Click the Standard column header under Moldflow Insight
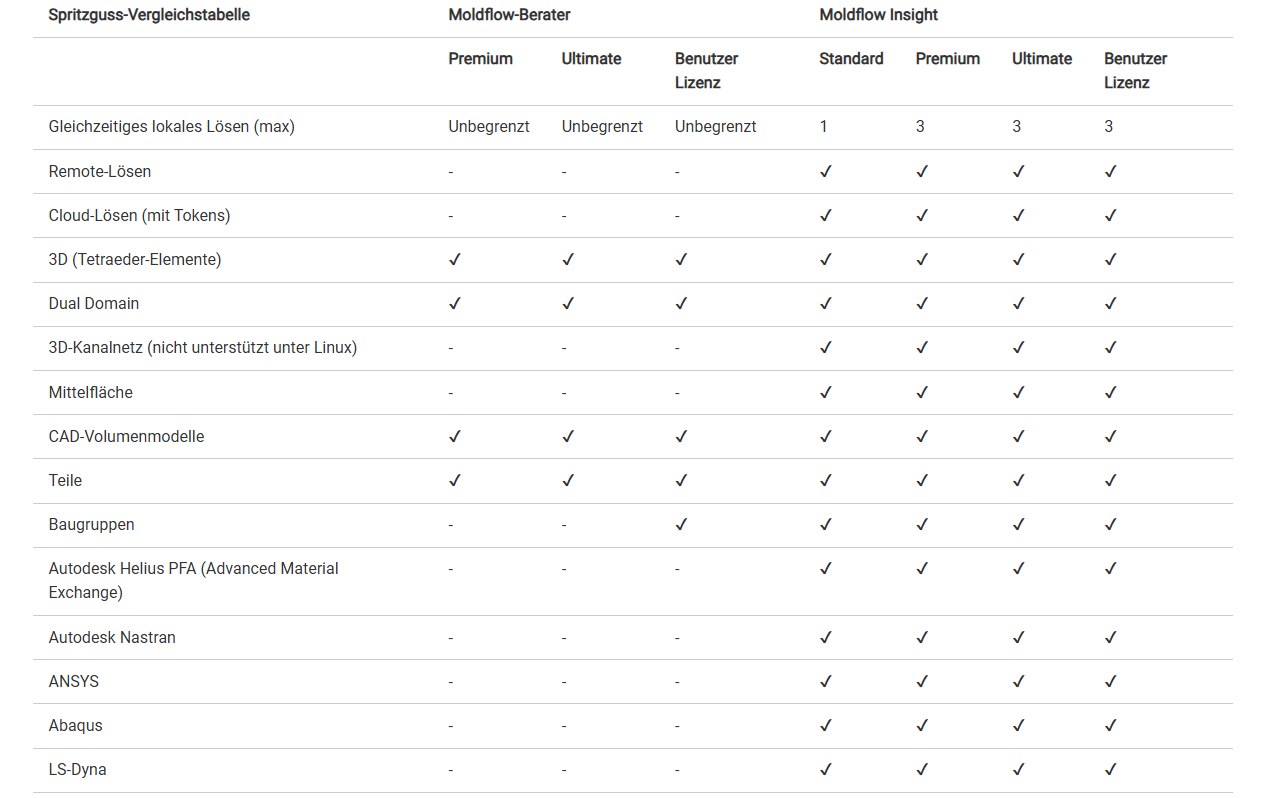 851,59
